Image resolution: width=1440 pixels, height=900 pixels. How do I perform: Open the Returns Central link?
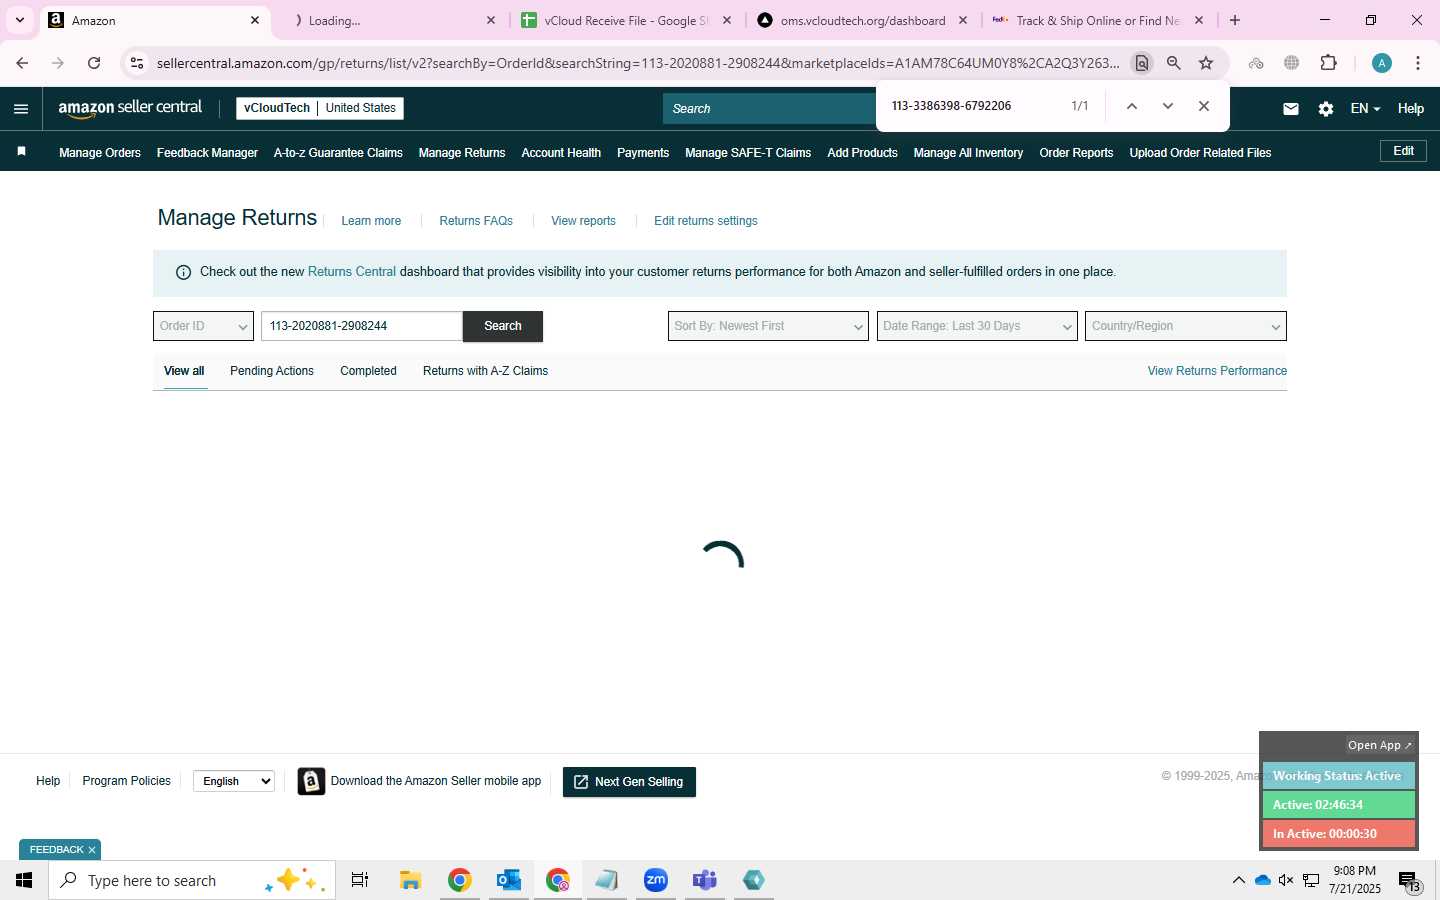pos(352,272)
